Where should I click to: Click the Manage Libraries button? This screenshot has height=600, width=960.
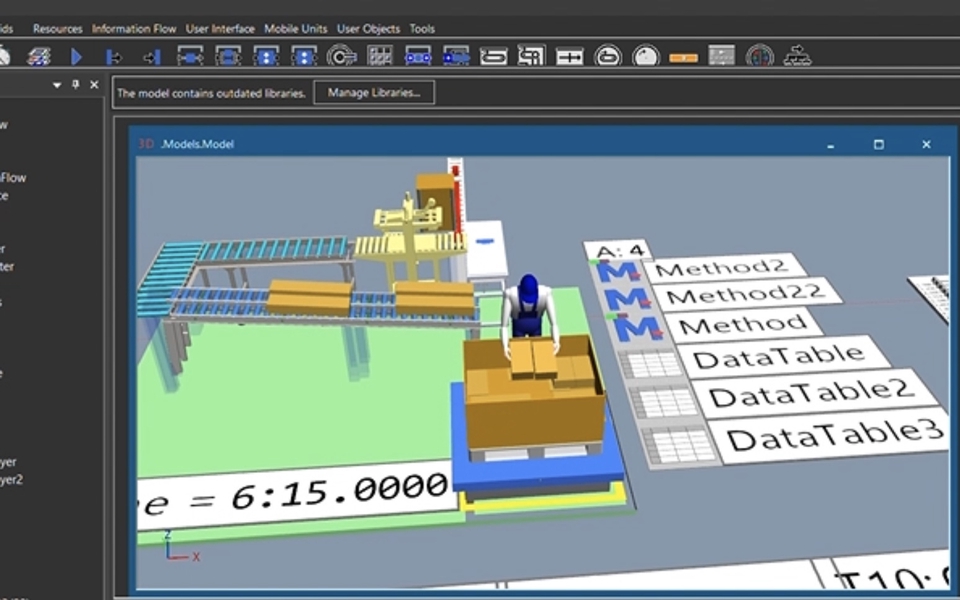click(374, 93)
